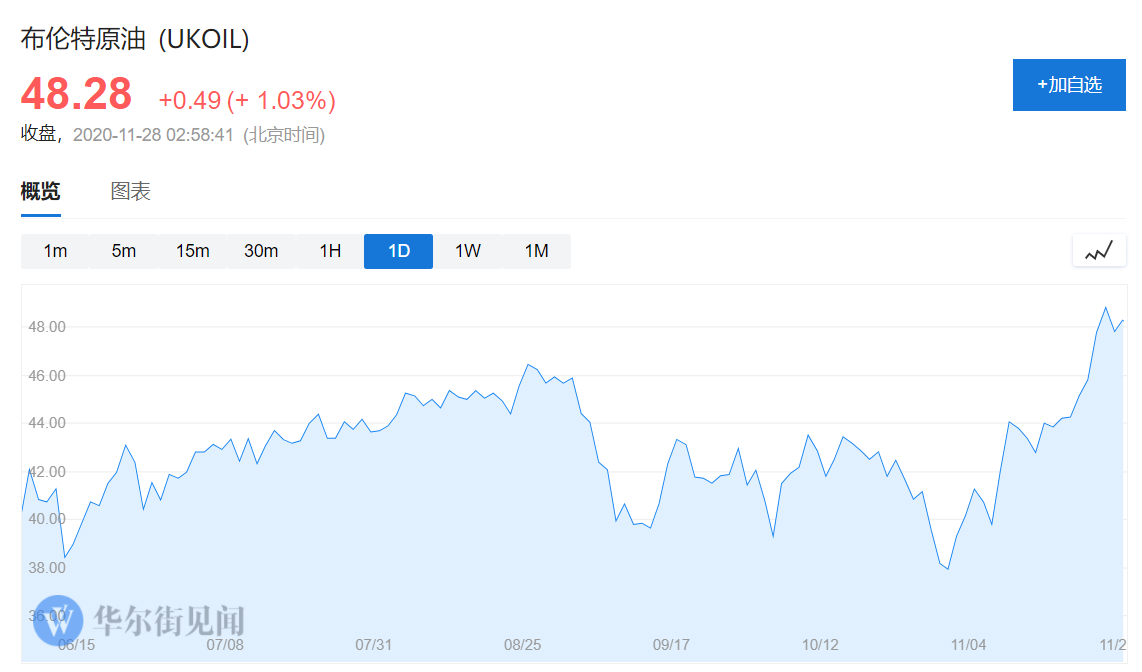Viewport: 1142px width, 672px height.
Task: Click the line chart type icon
Action: coord(1099,251)
